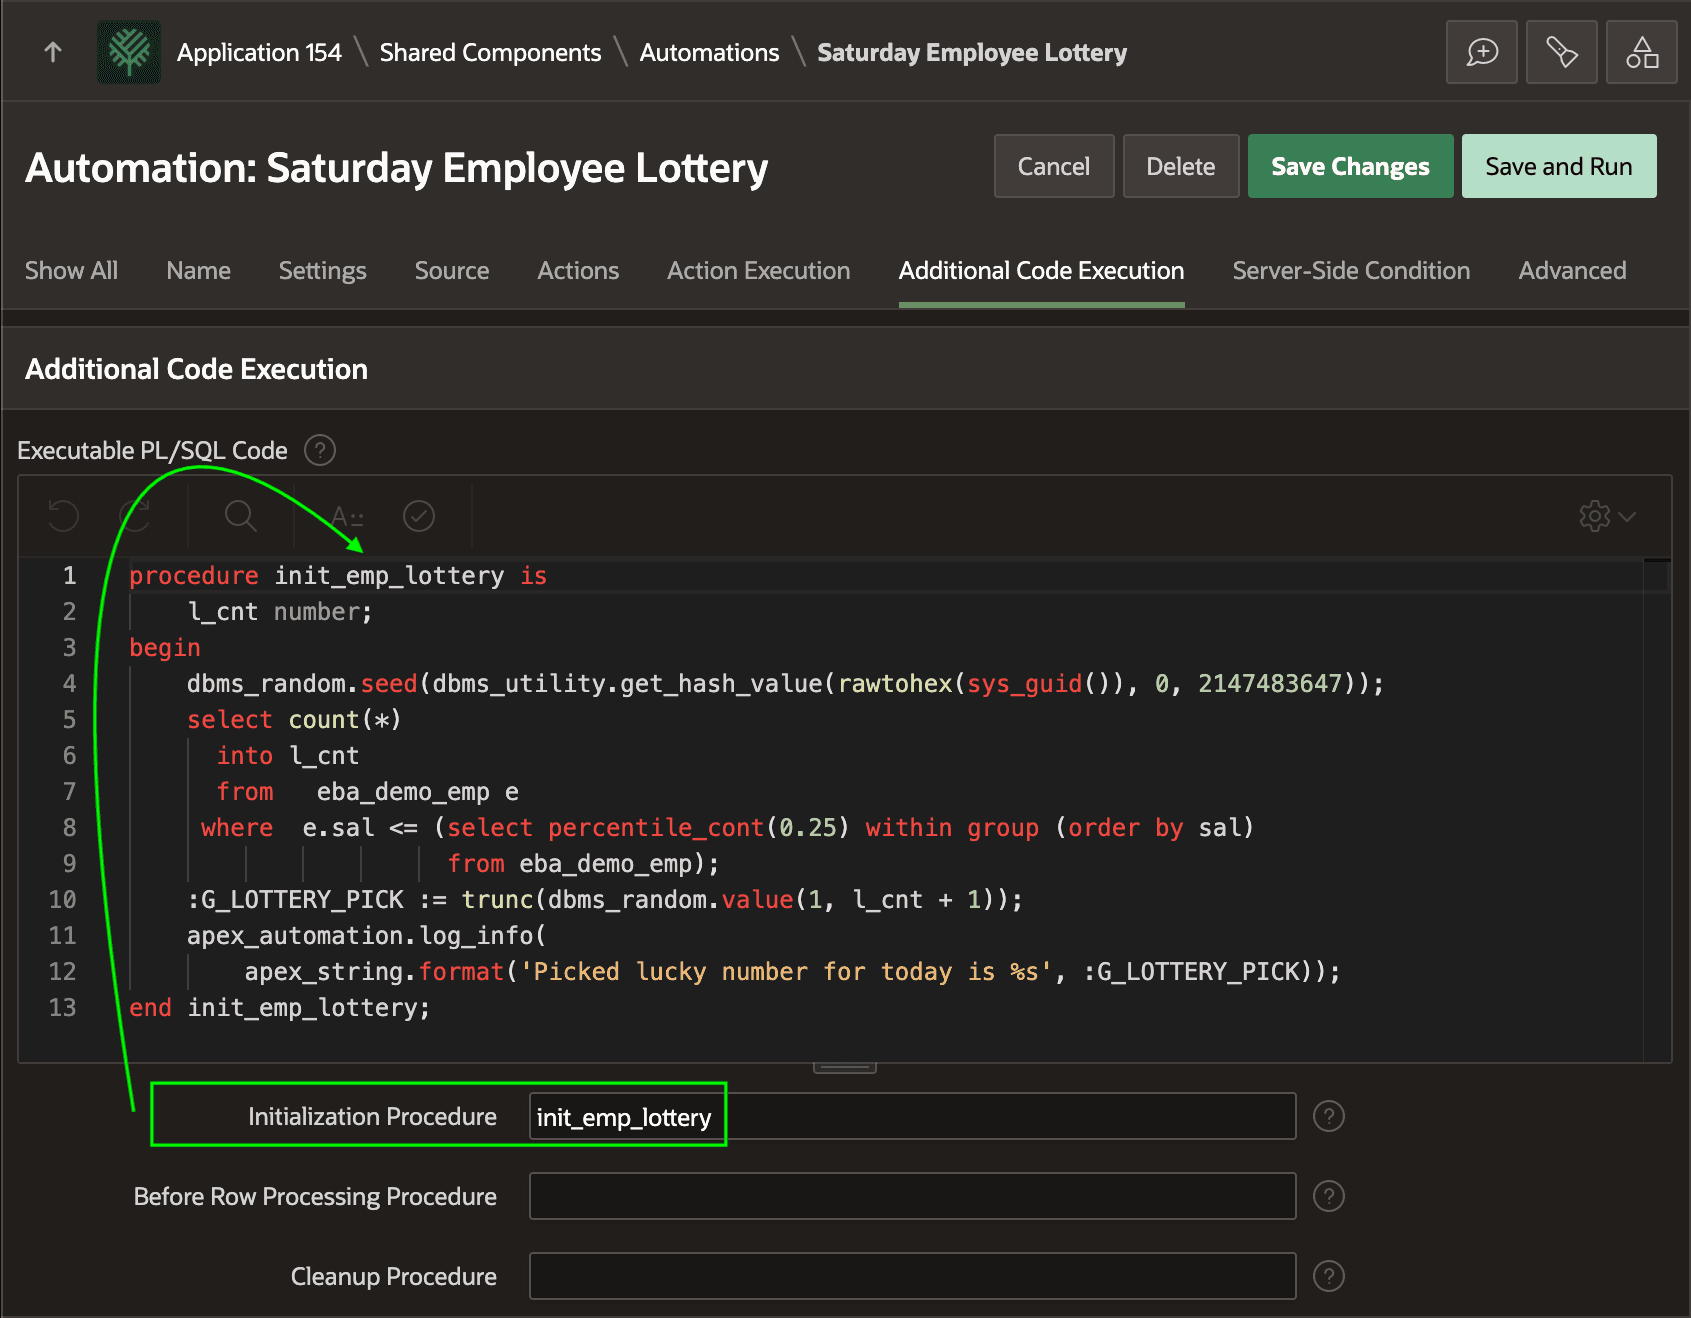Open the code editor search tool
The width and height of the screenshot is (1691, 1318).
pos(241,516)
